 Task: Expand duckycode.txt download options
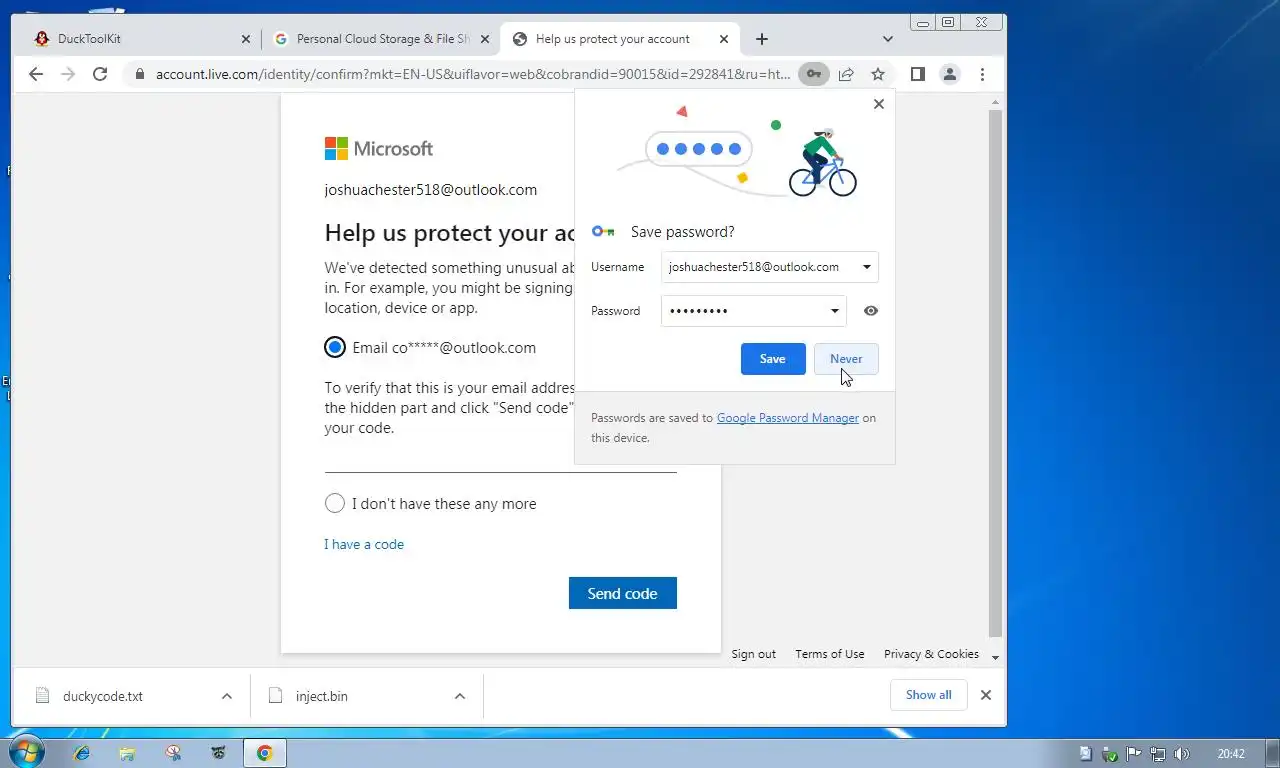point(227,696)
